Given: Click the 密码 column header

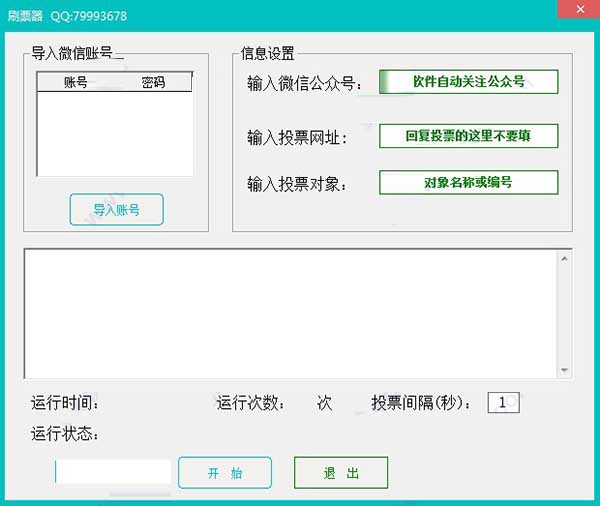Looking at the screenshot, I should coord(153,82).
